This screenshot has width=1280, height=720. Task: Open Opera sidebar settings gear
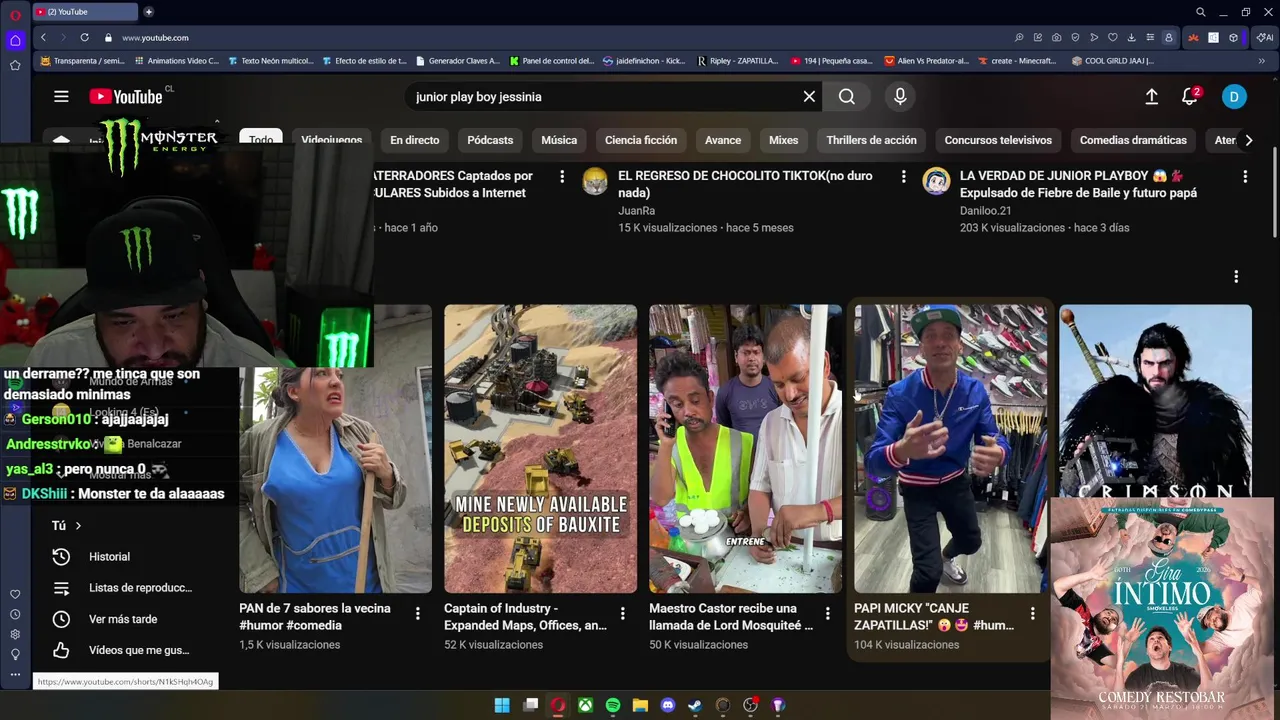pos(15,634)
